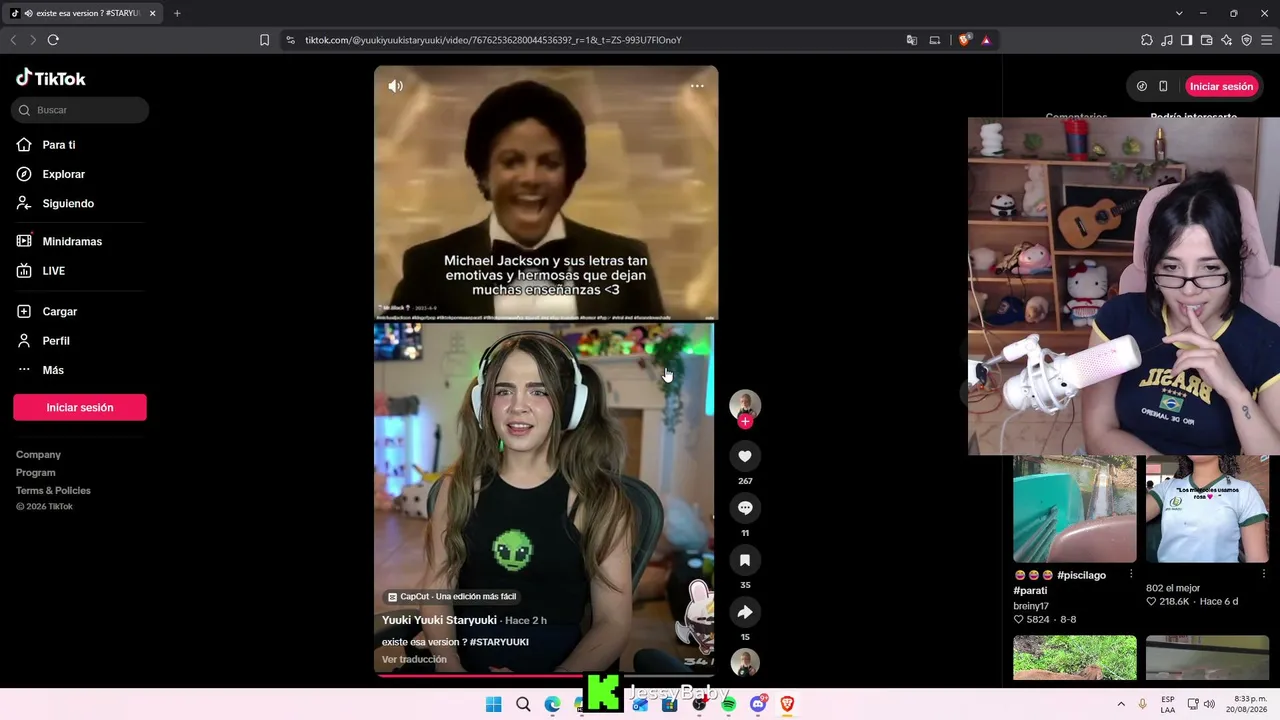Open the TikTok home logo

tap(51, 78)
